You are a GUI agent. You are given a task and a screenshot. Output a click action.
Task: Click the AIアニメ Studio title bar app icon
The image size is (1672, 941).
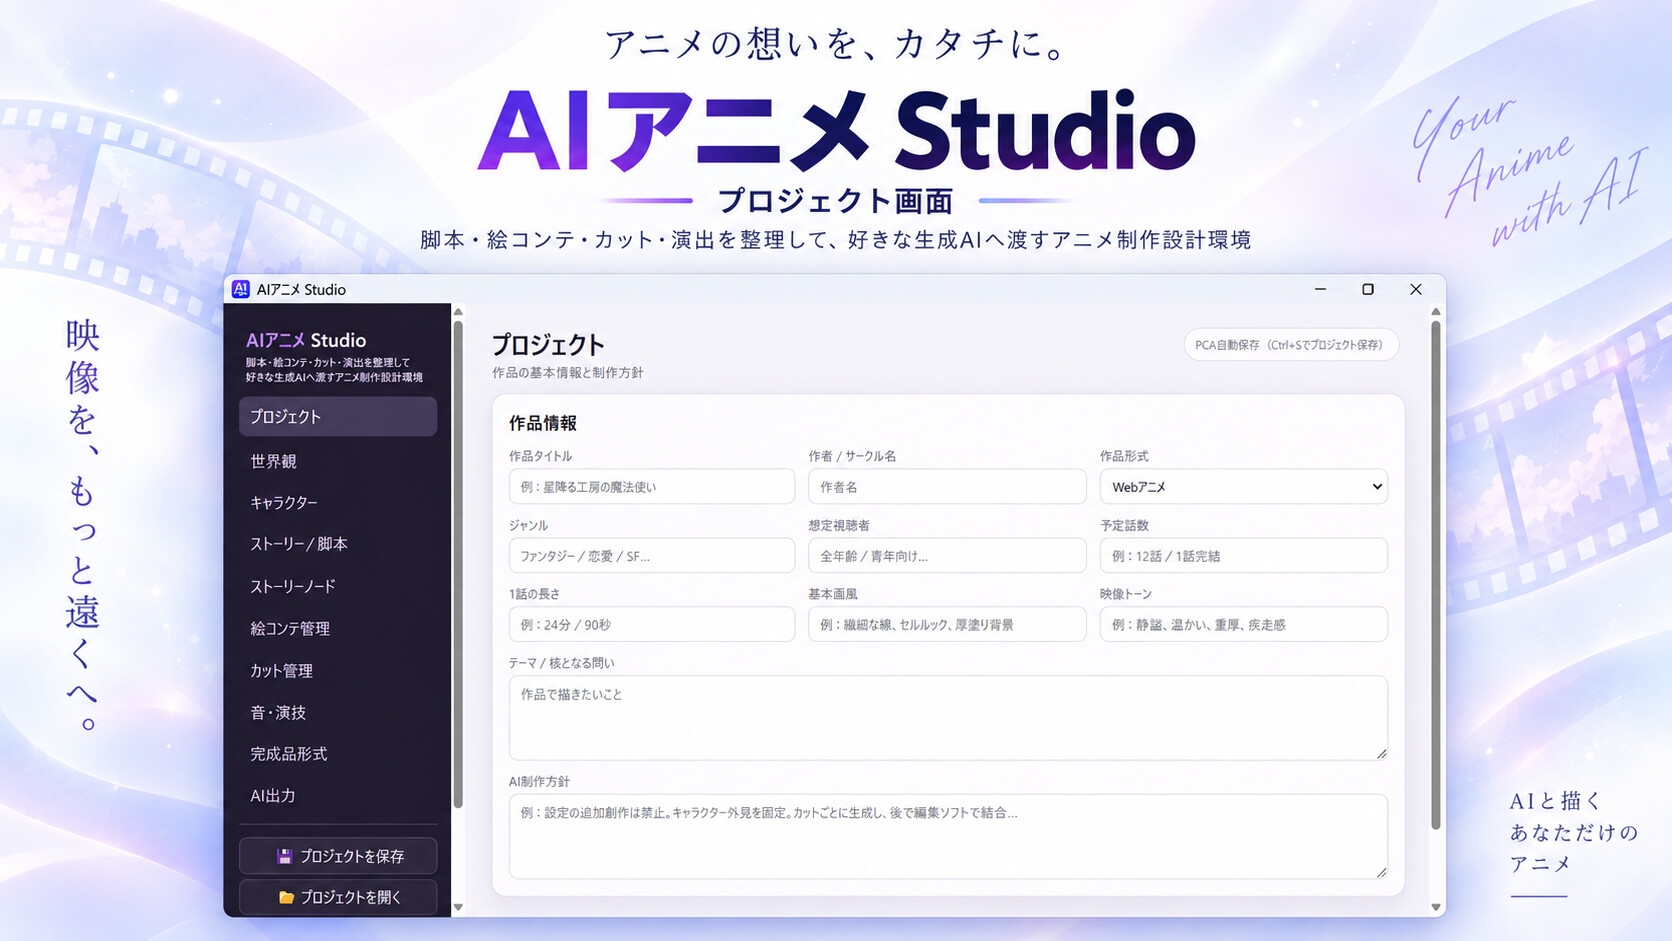point(240,289)
